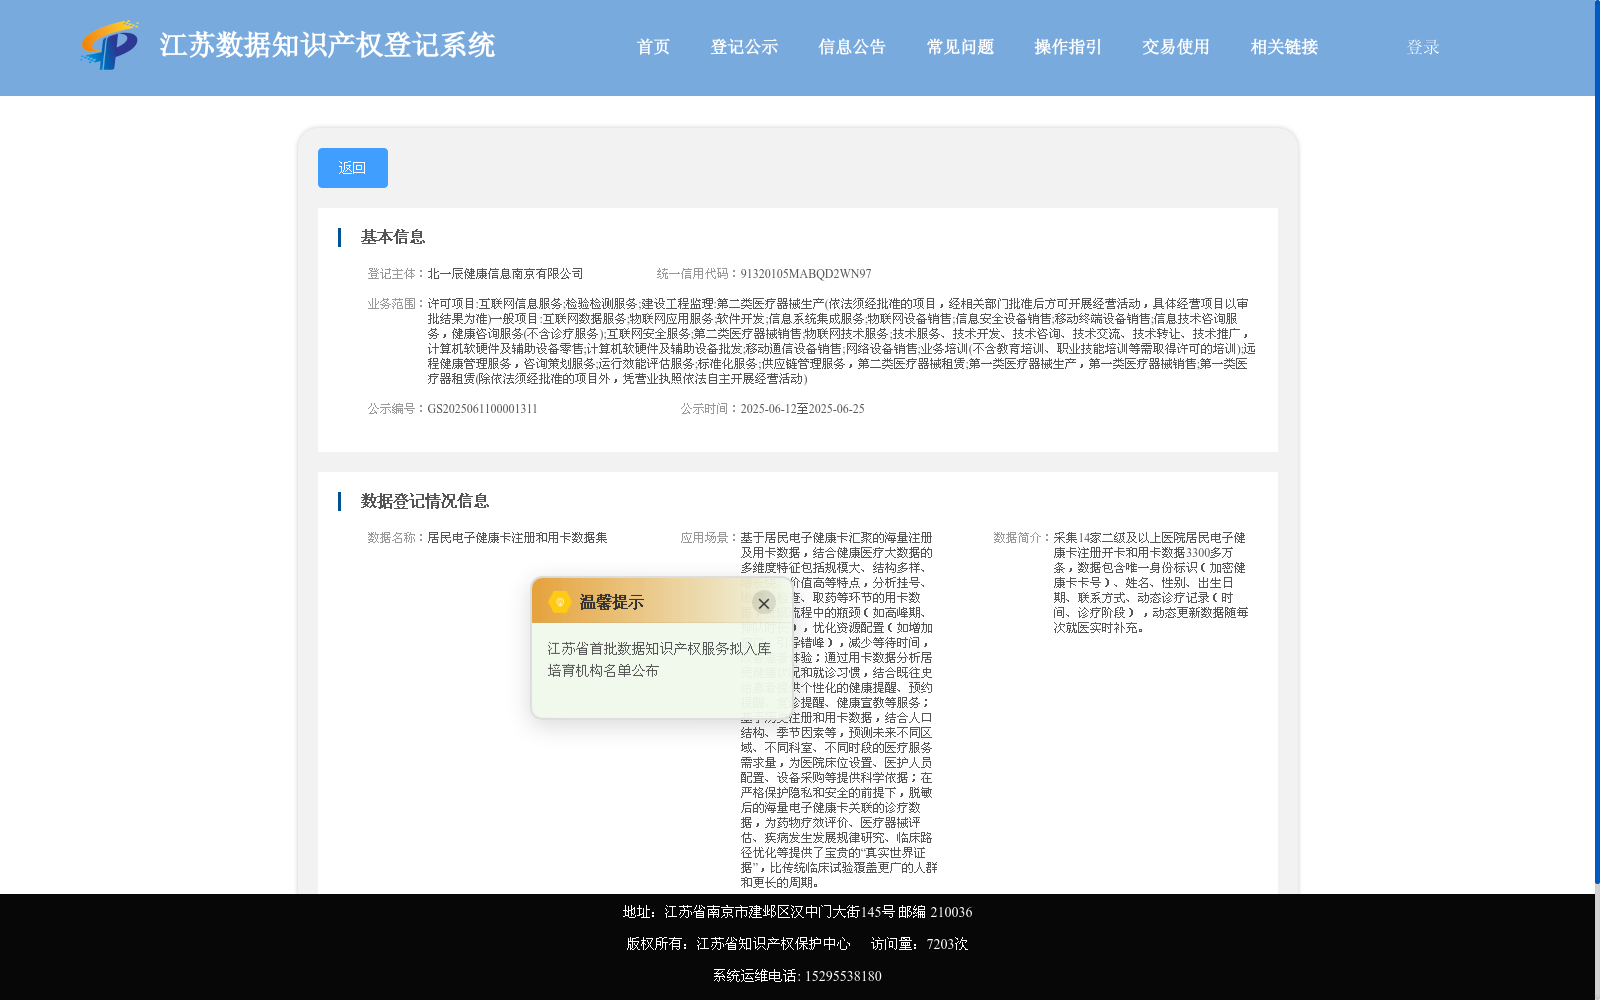Screen dimensions: 1600x1000
Task: Click the Jiangsu IP system logo icon
Action: click(x=110, y=45)
